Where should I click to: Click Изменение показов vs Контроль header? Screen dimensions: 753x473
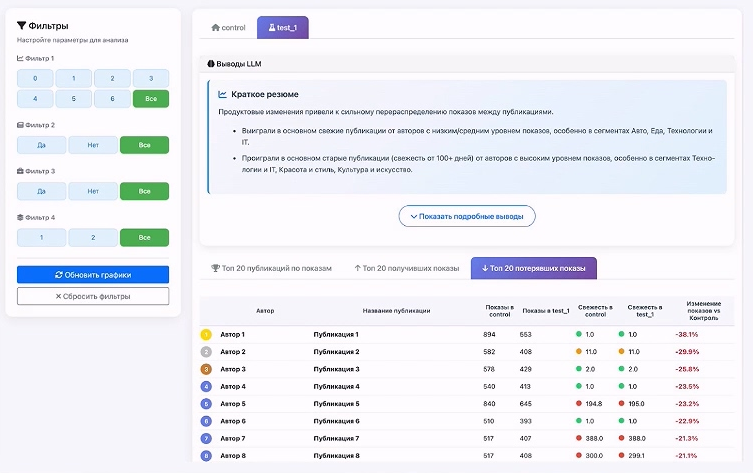tap(704, 311)
